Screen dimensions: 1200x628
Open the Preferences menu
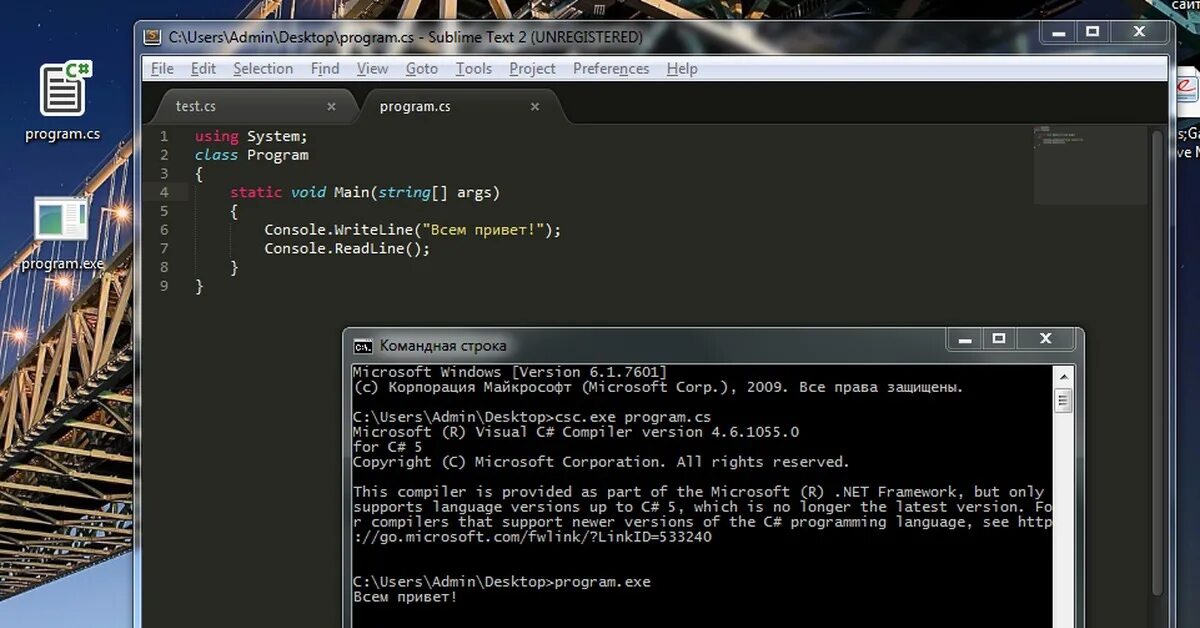coord(611,68)
